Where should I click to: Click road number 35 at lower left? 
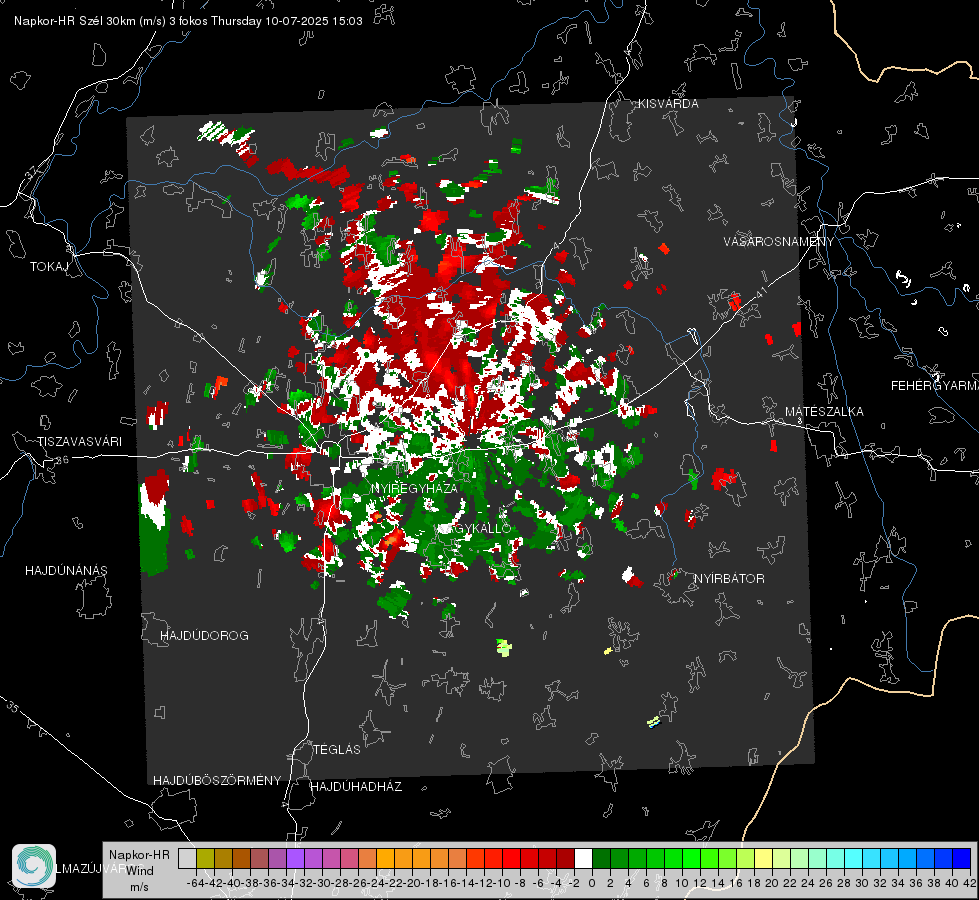click(13, 706)
